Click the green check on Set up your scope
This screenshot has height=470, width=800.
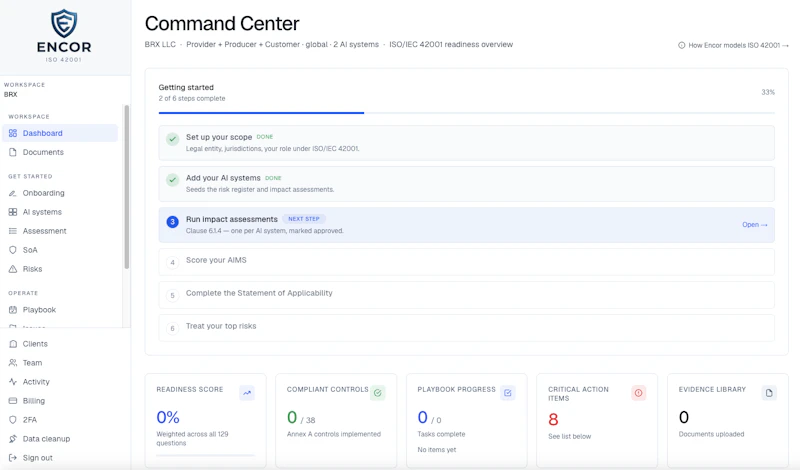172,139
